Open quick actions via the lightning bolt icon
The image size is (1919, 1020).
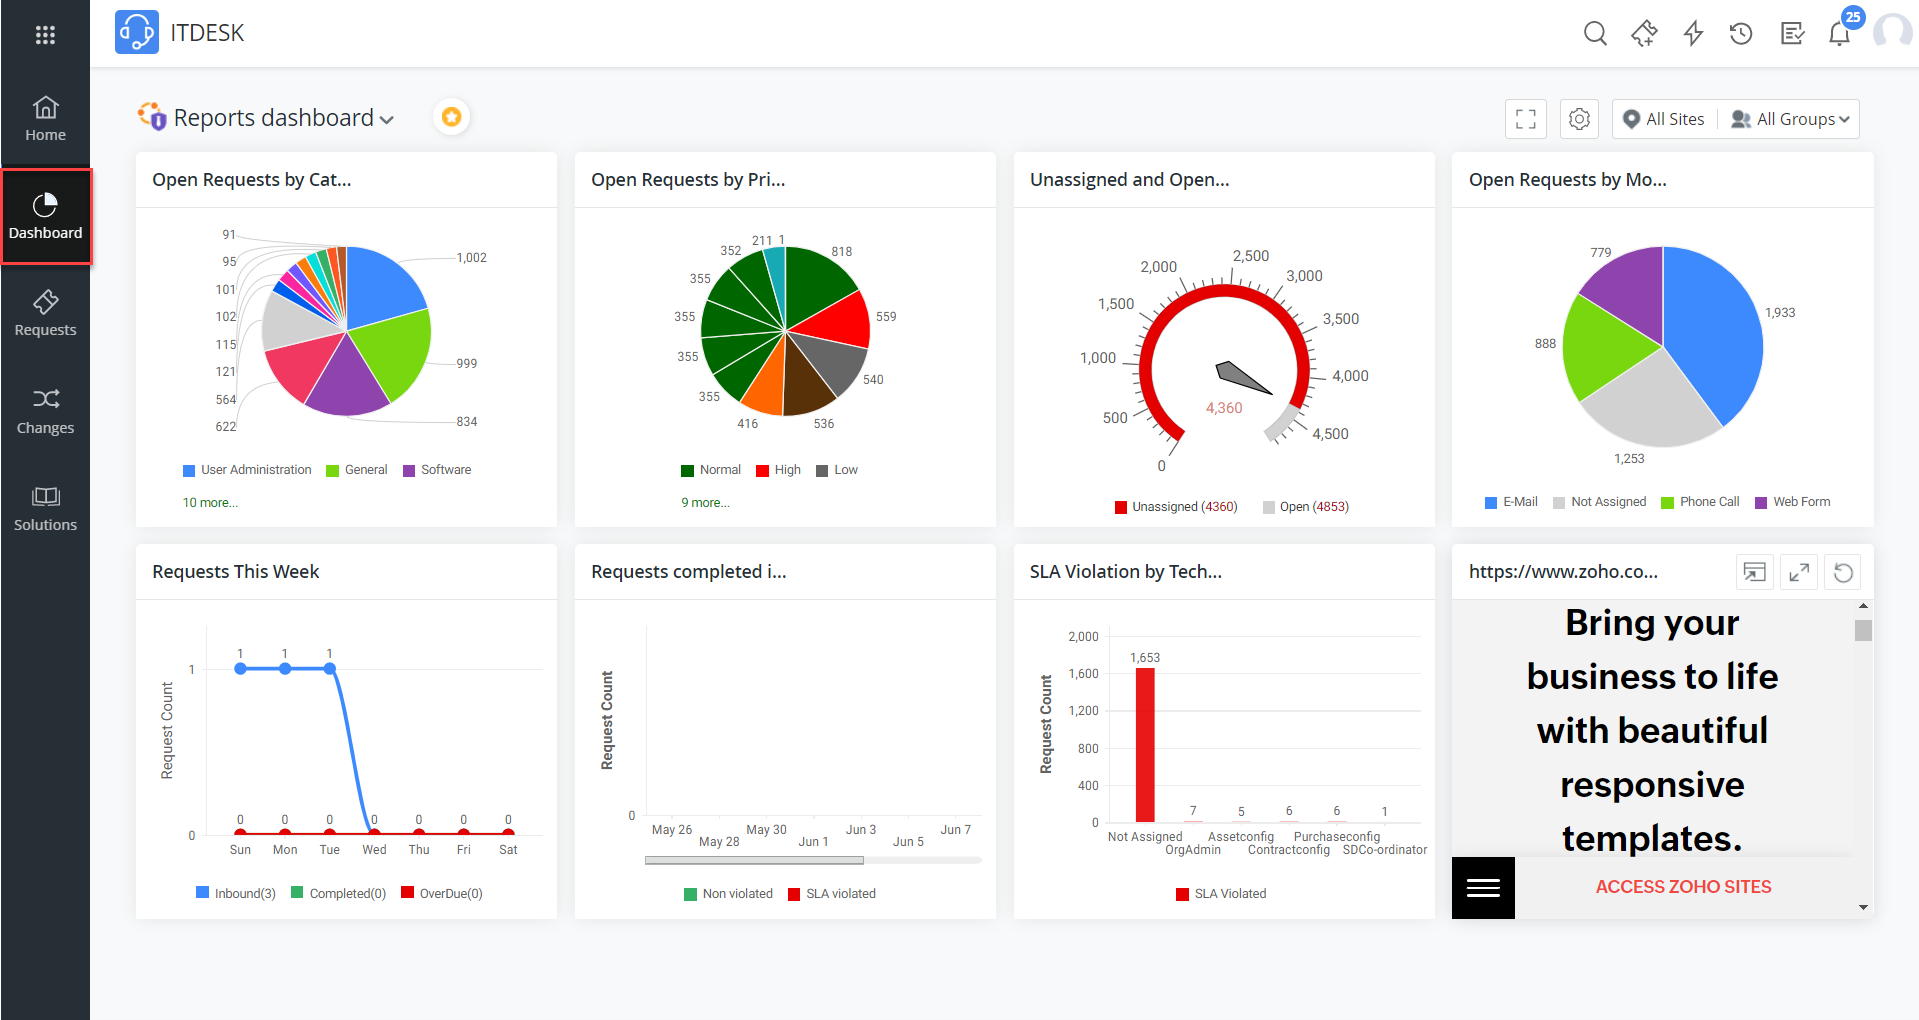pyautogui.click(x=1693, y=33)
